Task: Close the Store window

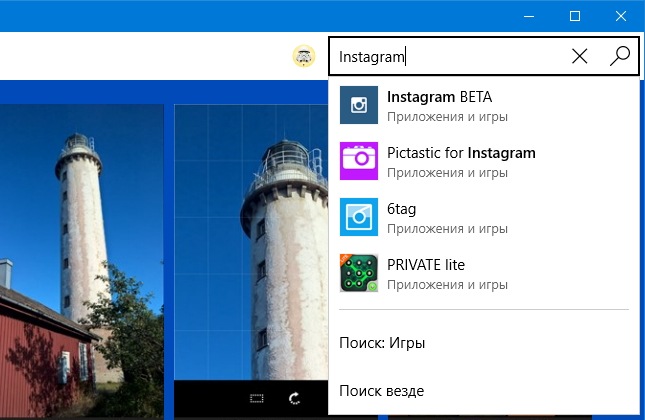Action: (621, 16)
